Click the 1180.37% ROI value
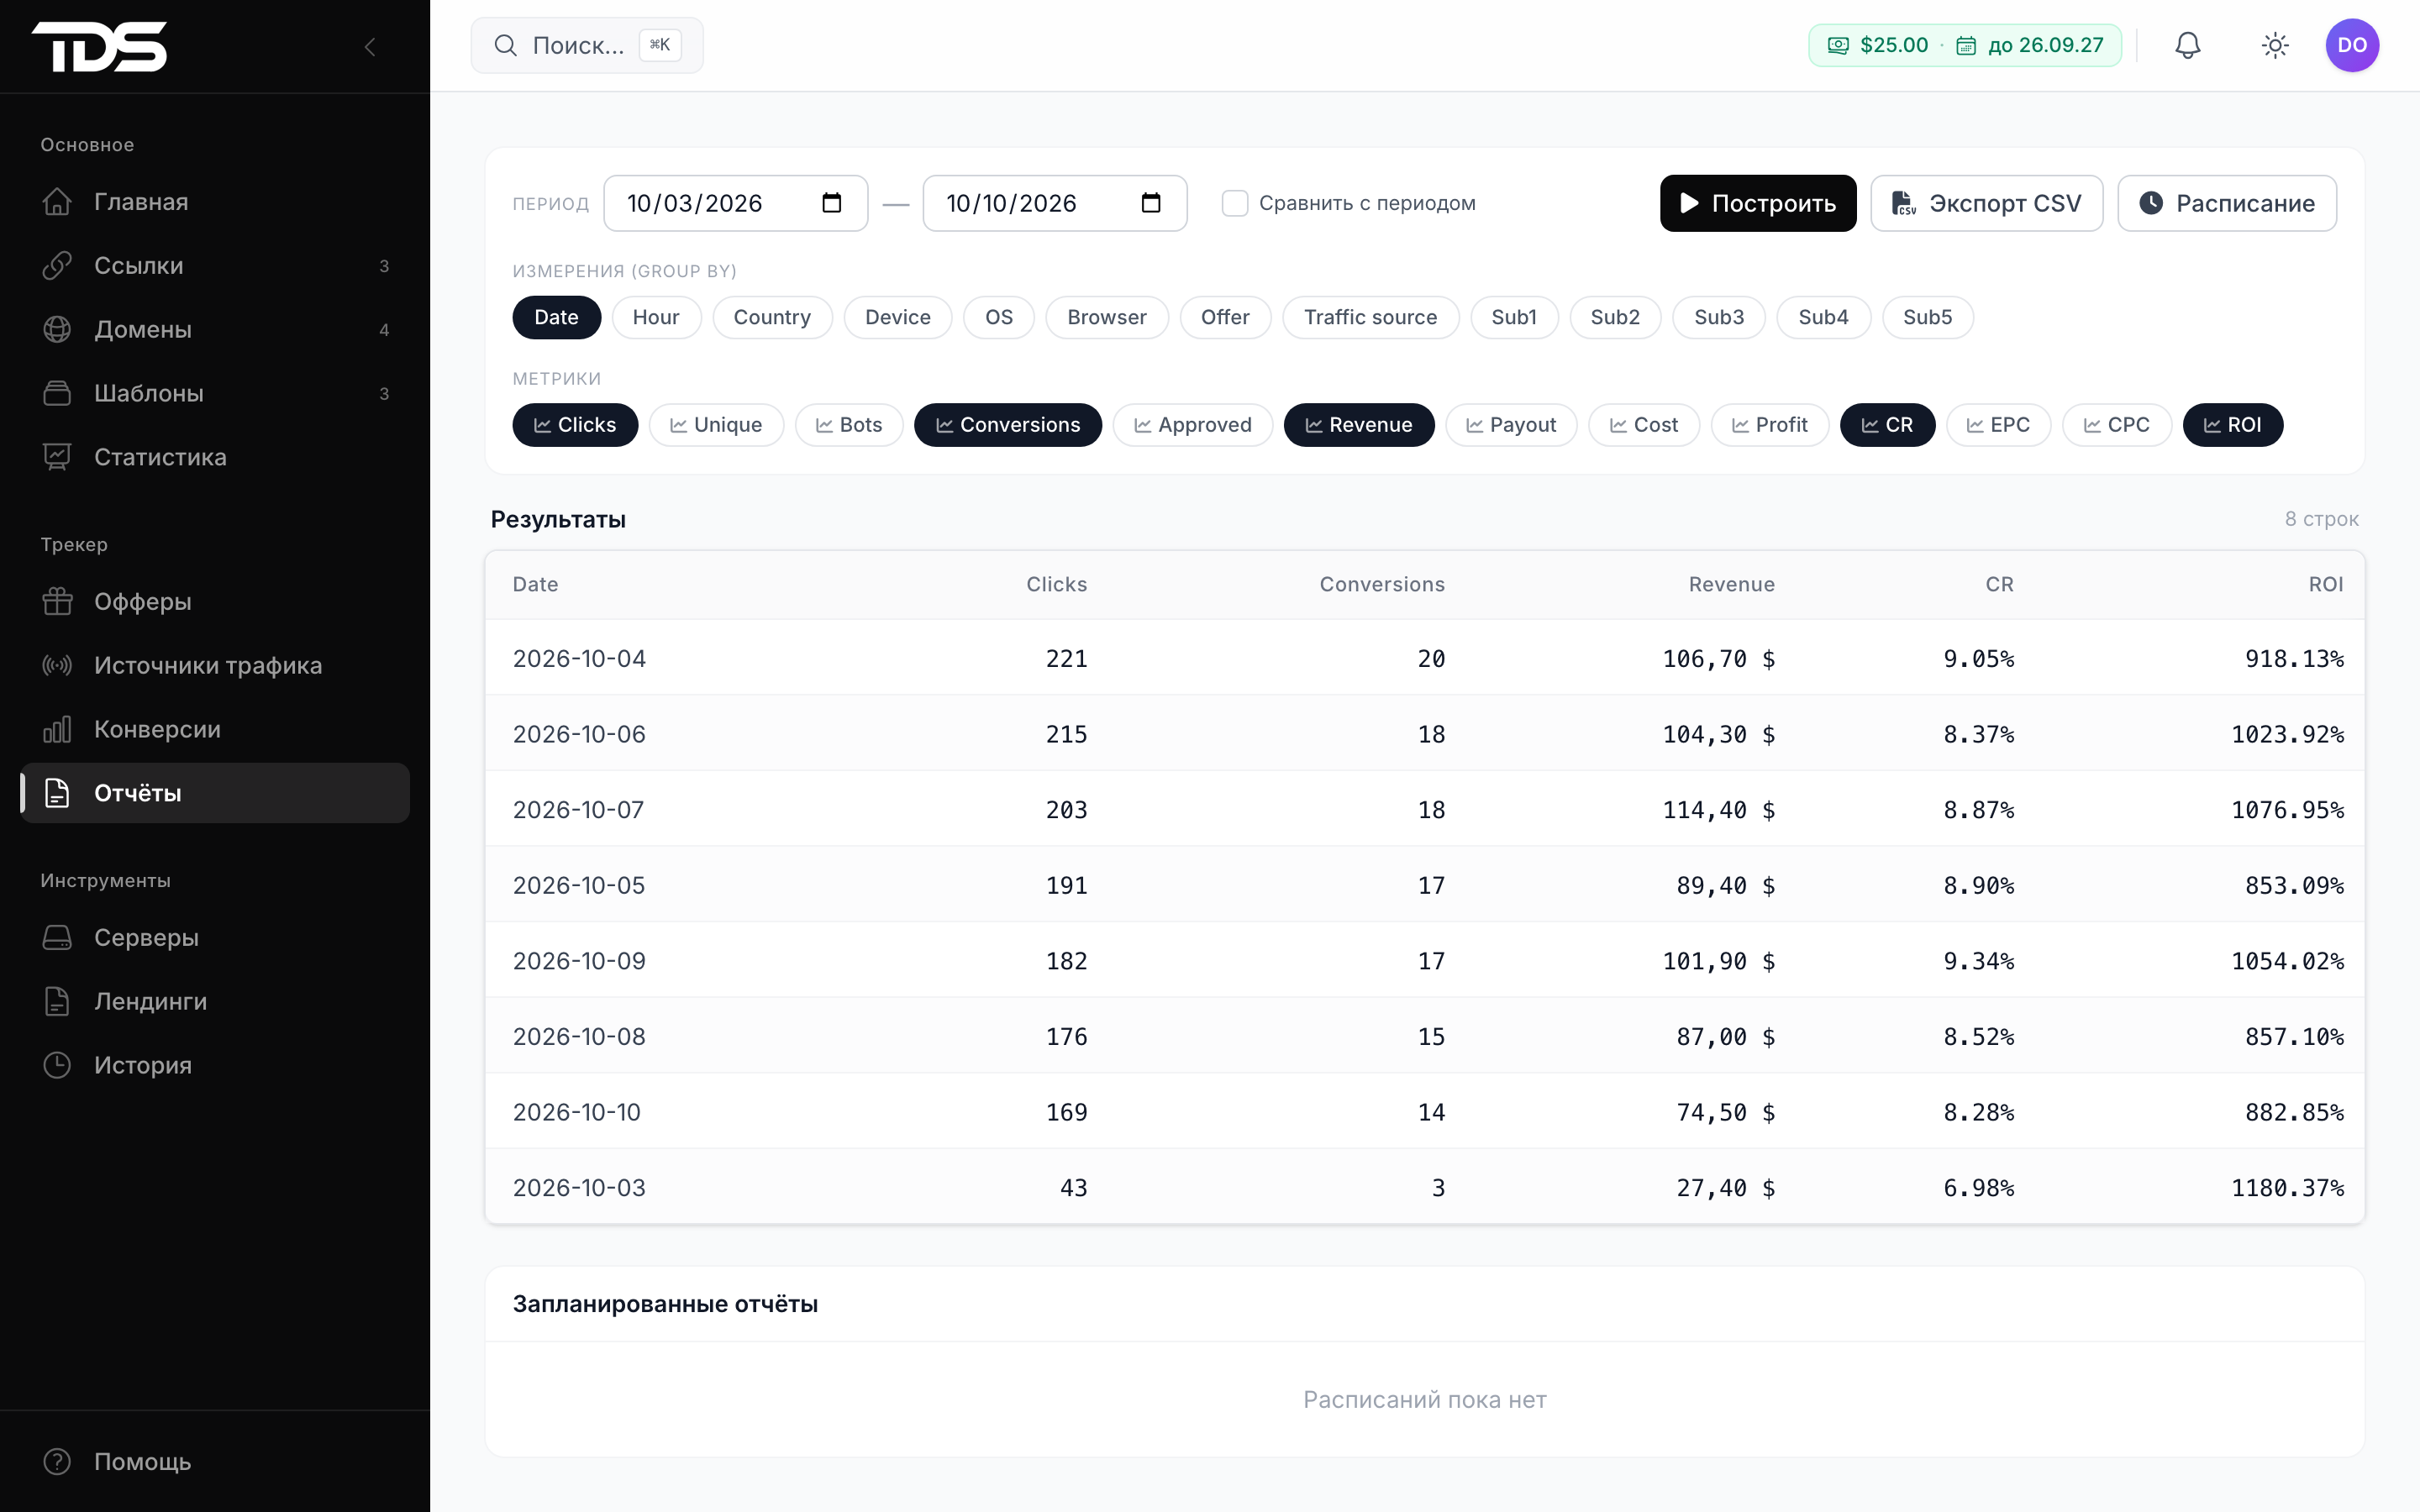This screenshot has width=2420, height=1512. [2287, 1188]
